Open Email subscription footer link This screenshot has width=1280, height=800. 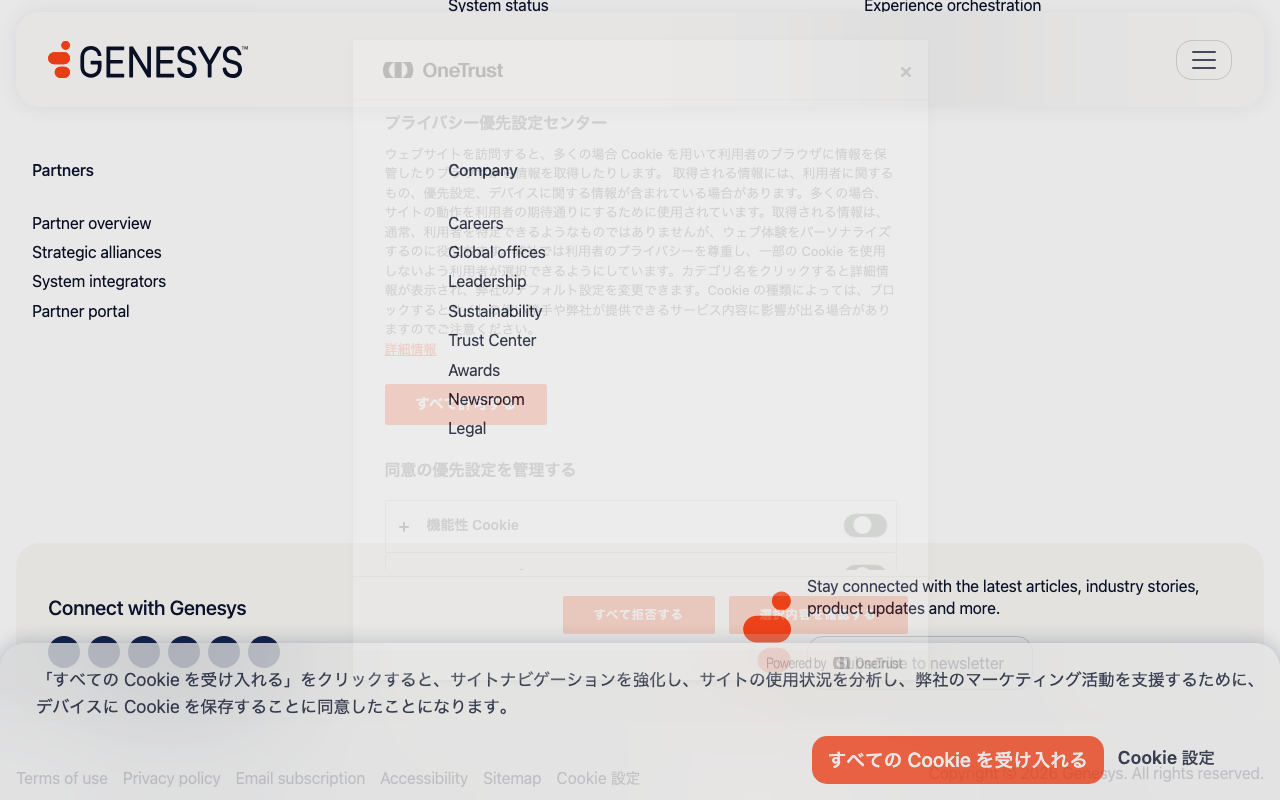[x=300, y=778]
